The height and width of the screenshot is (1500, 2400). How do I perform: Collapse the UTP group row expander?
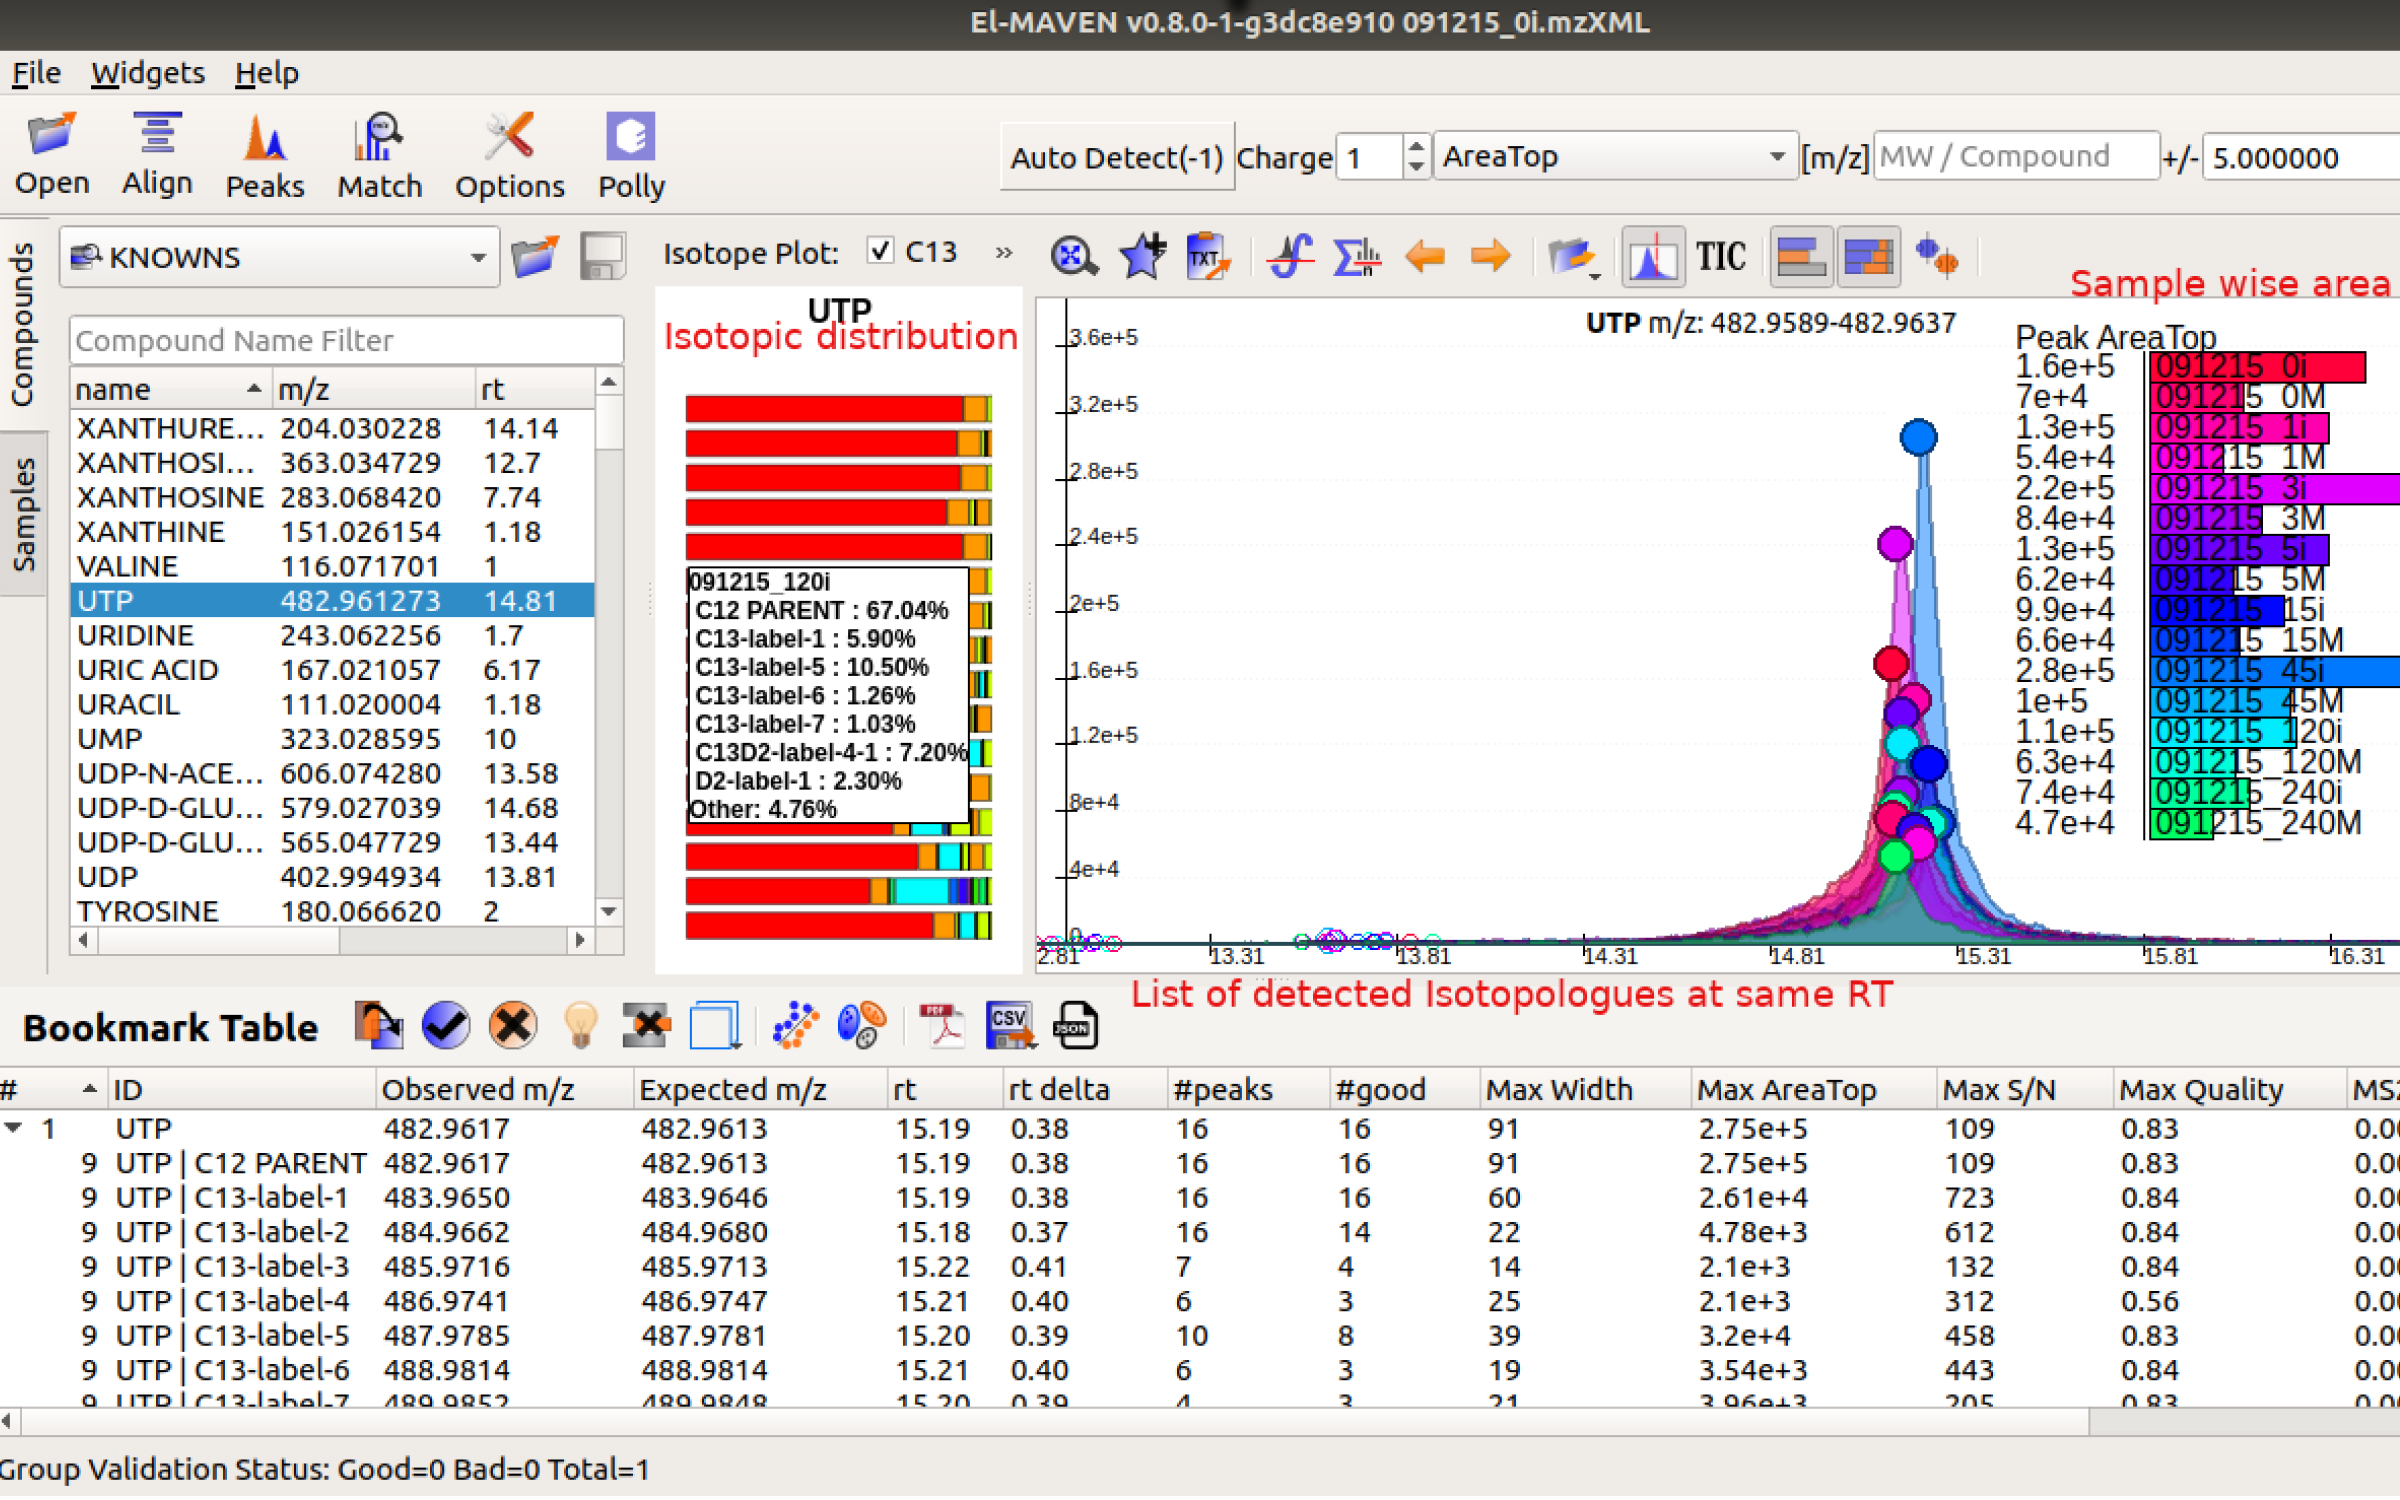click(x=14, y=1128)
